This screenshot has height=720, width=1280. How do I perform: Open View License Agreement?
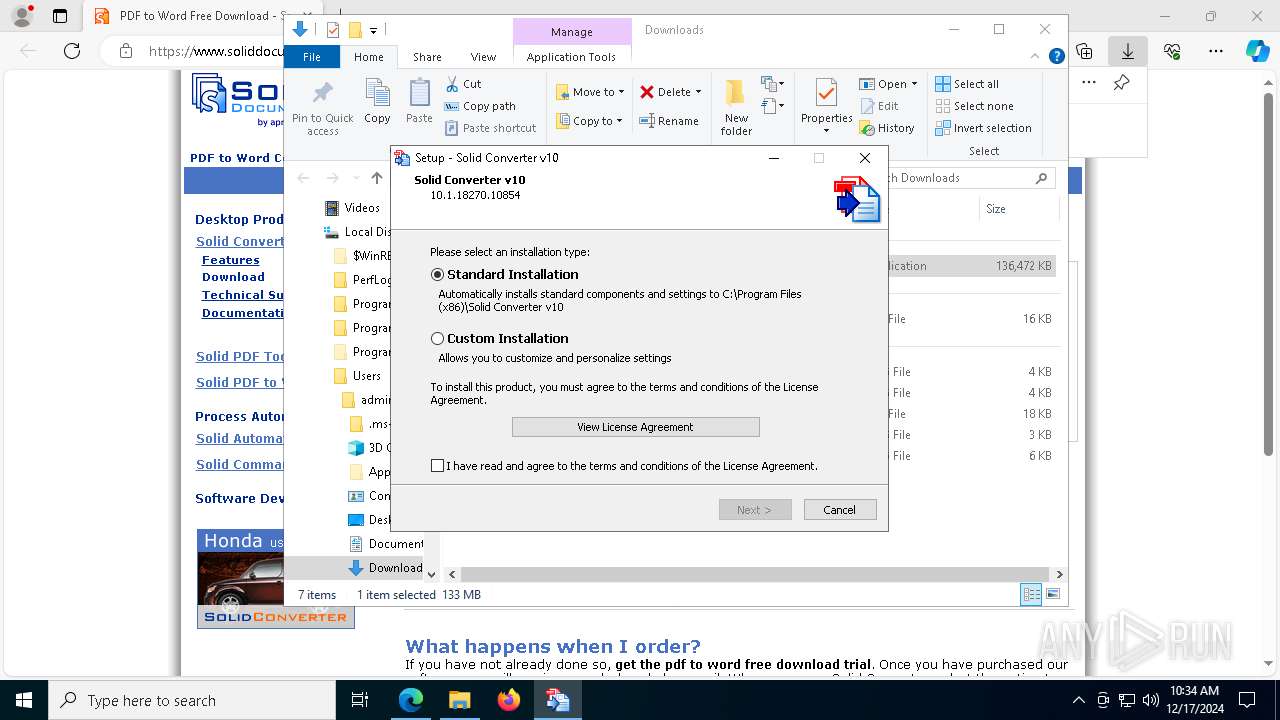coord(635,427)
